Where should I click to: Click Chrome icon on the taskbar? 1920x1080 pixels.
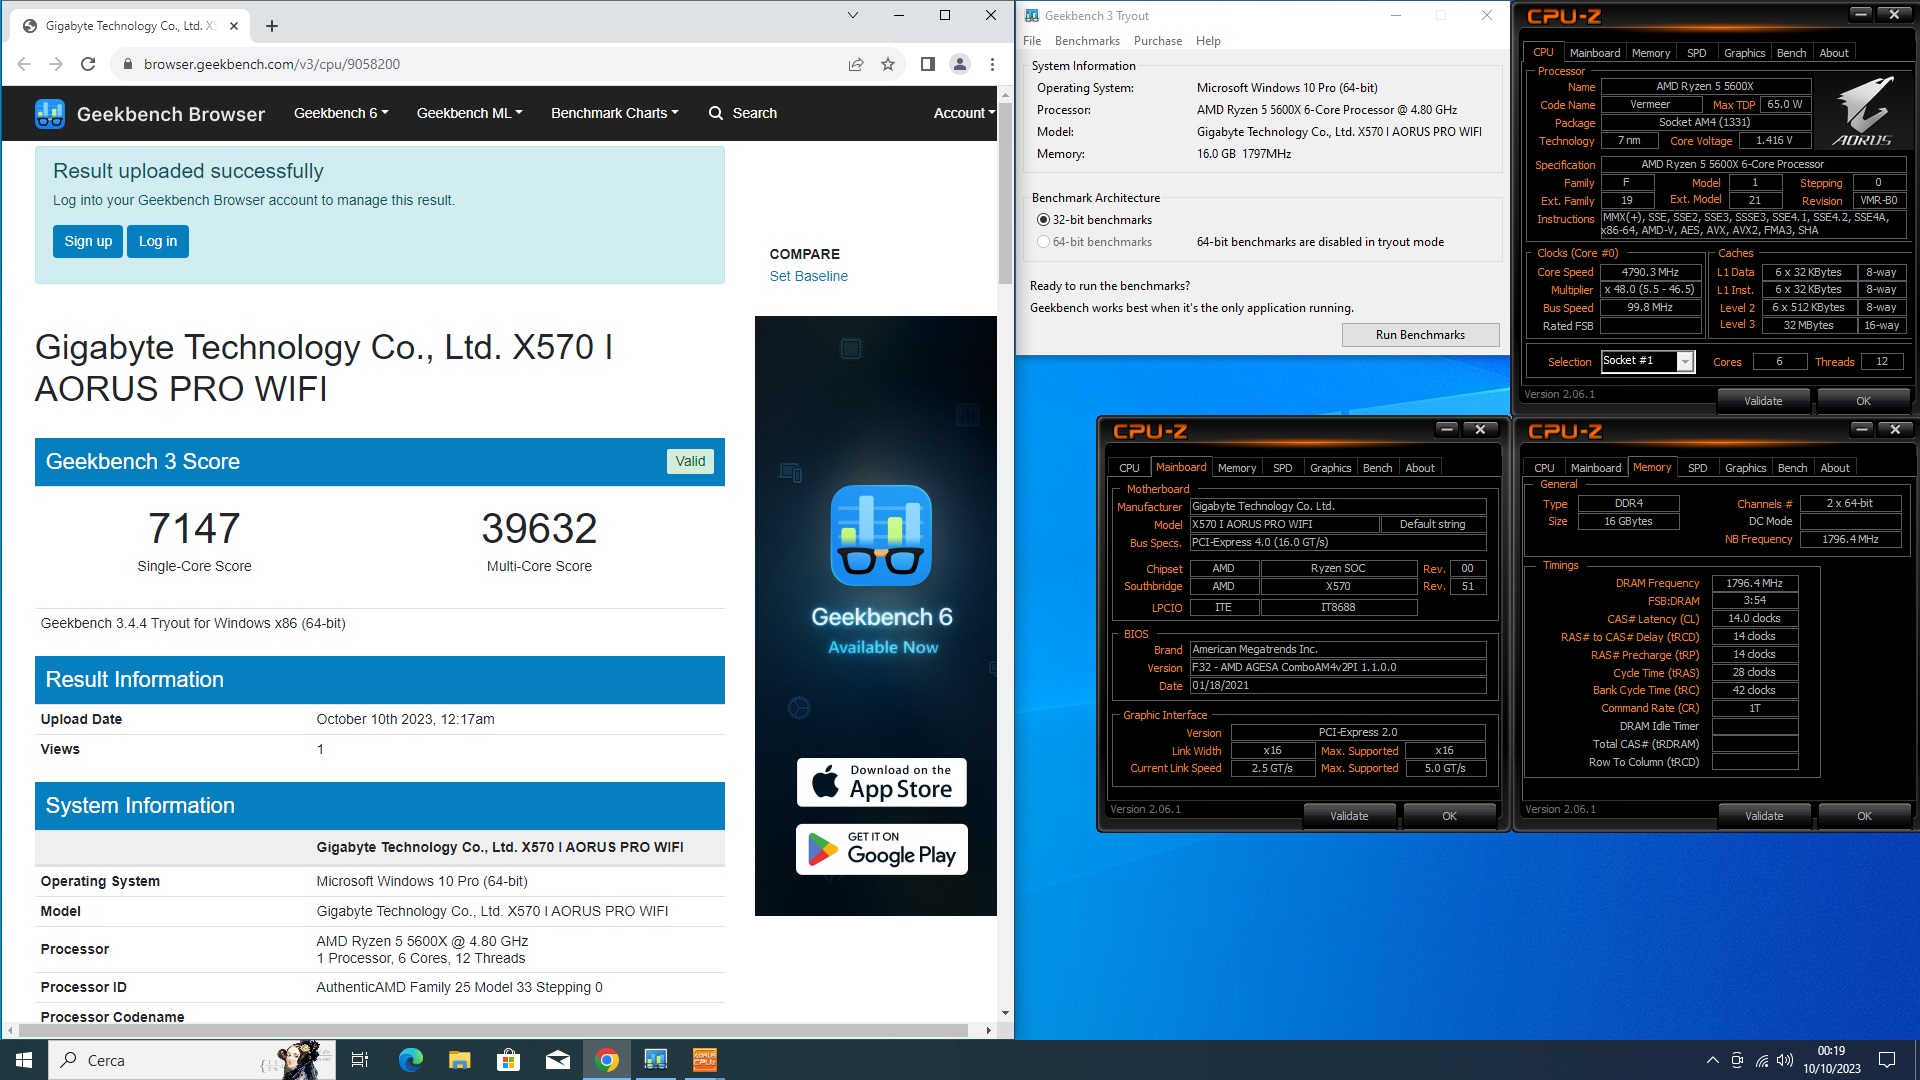point(606,1060)
